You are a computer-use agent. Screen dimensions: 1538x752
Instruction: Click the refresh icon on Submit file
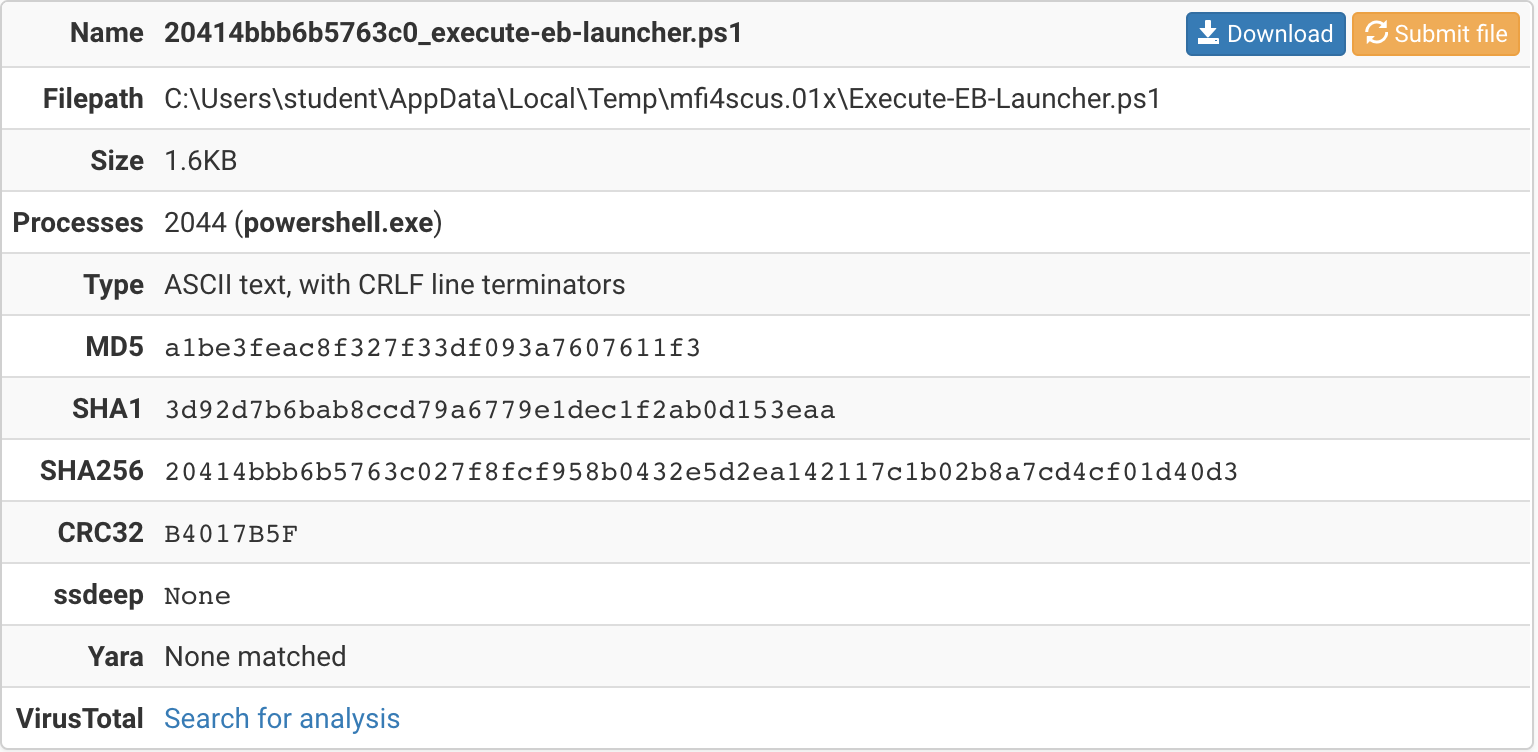(1377, 34)
